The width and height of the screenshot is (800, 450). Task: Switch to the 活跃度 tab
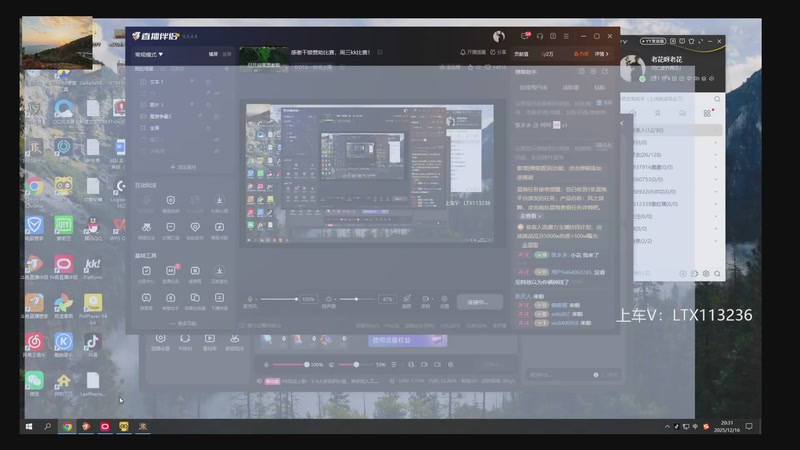(570, 88)
